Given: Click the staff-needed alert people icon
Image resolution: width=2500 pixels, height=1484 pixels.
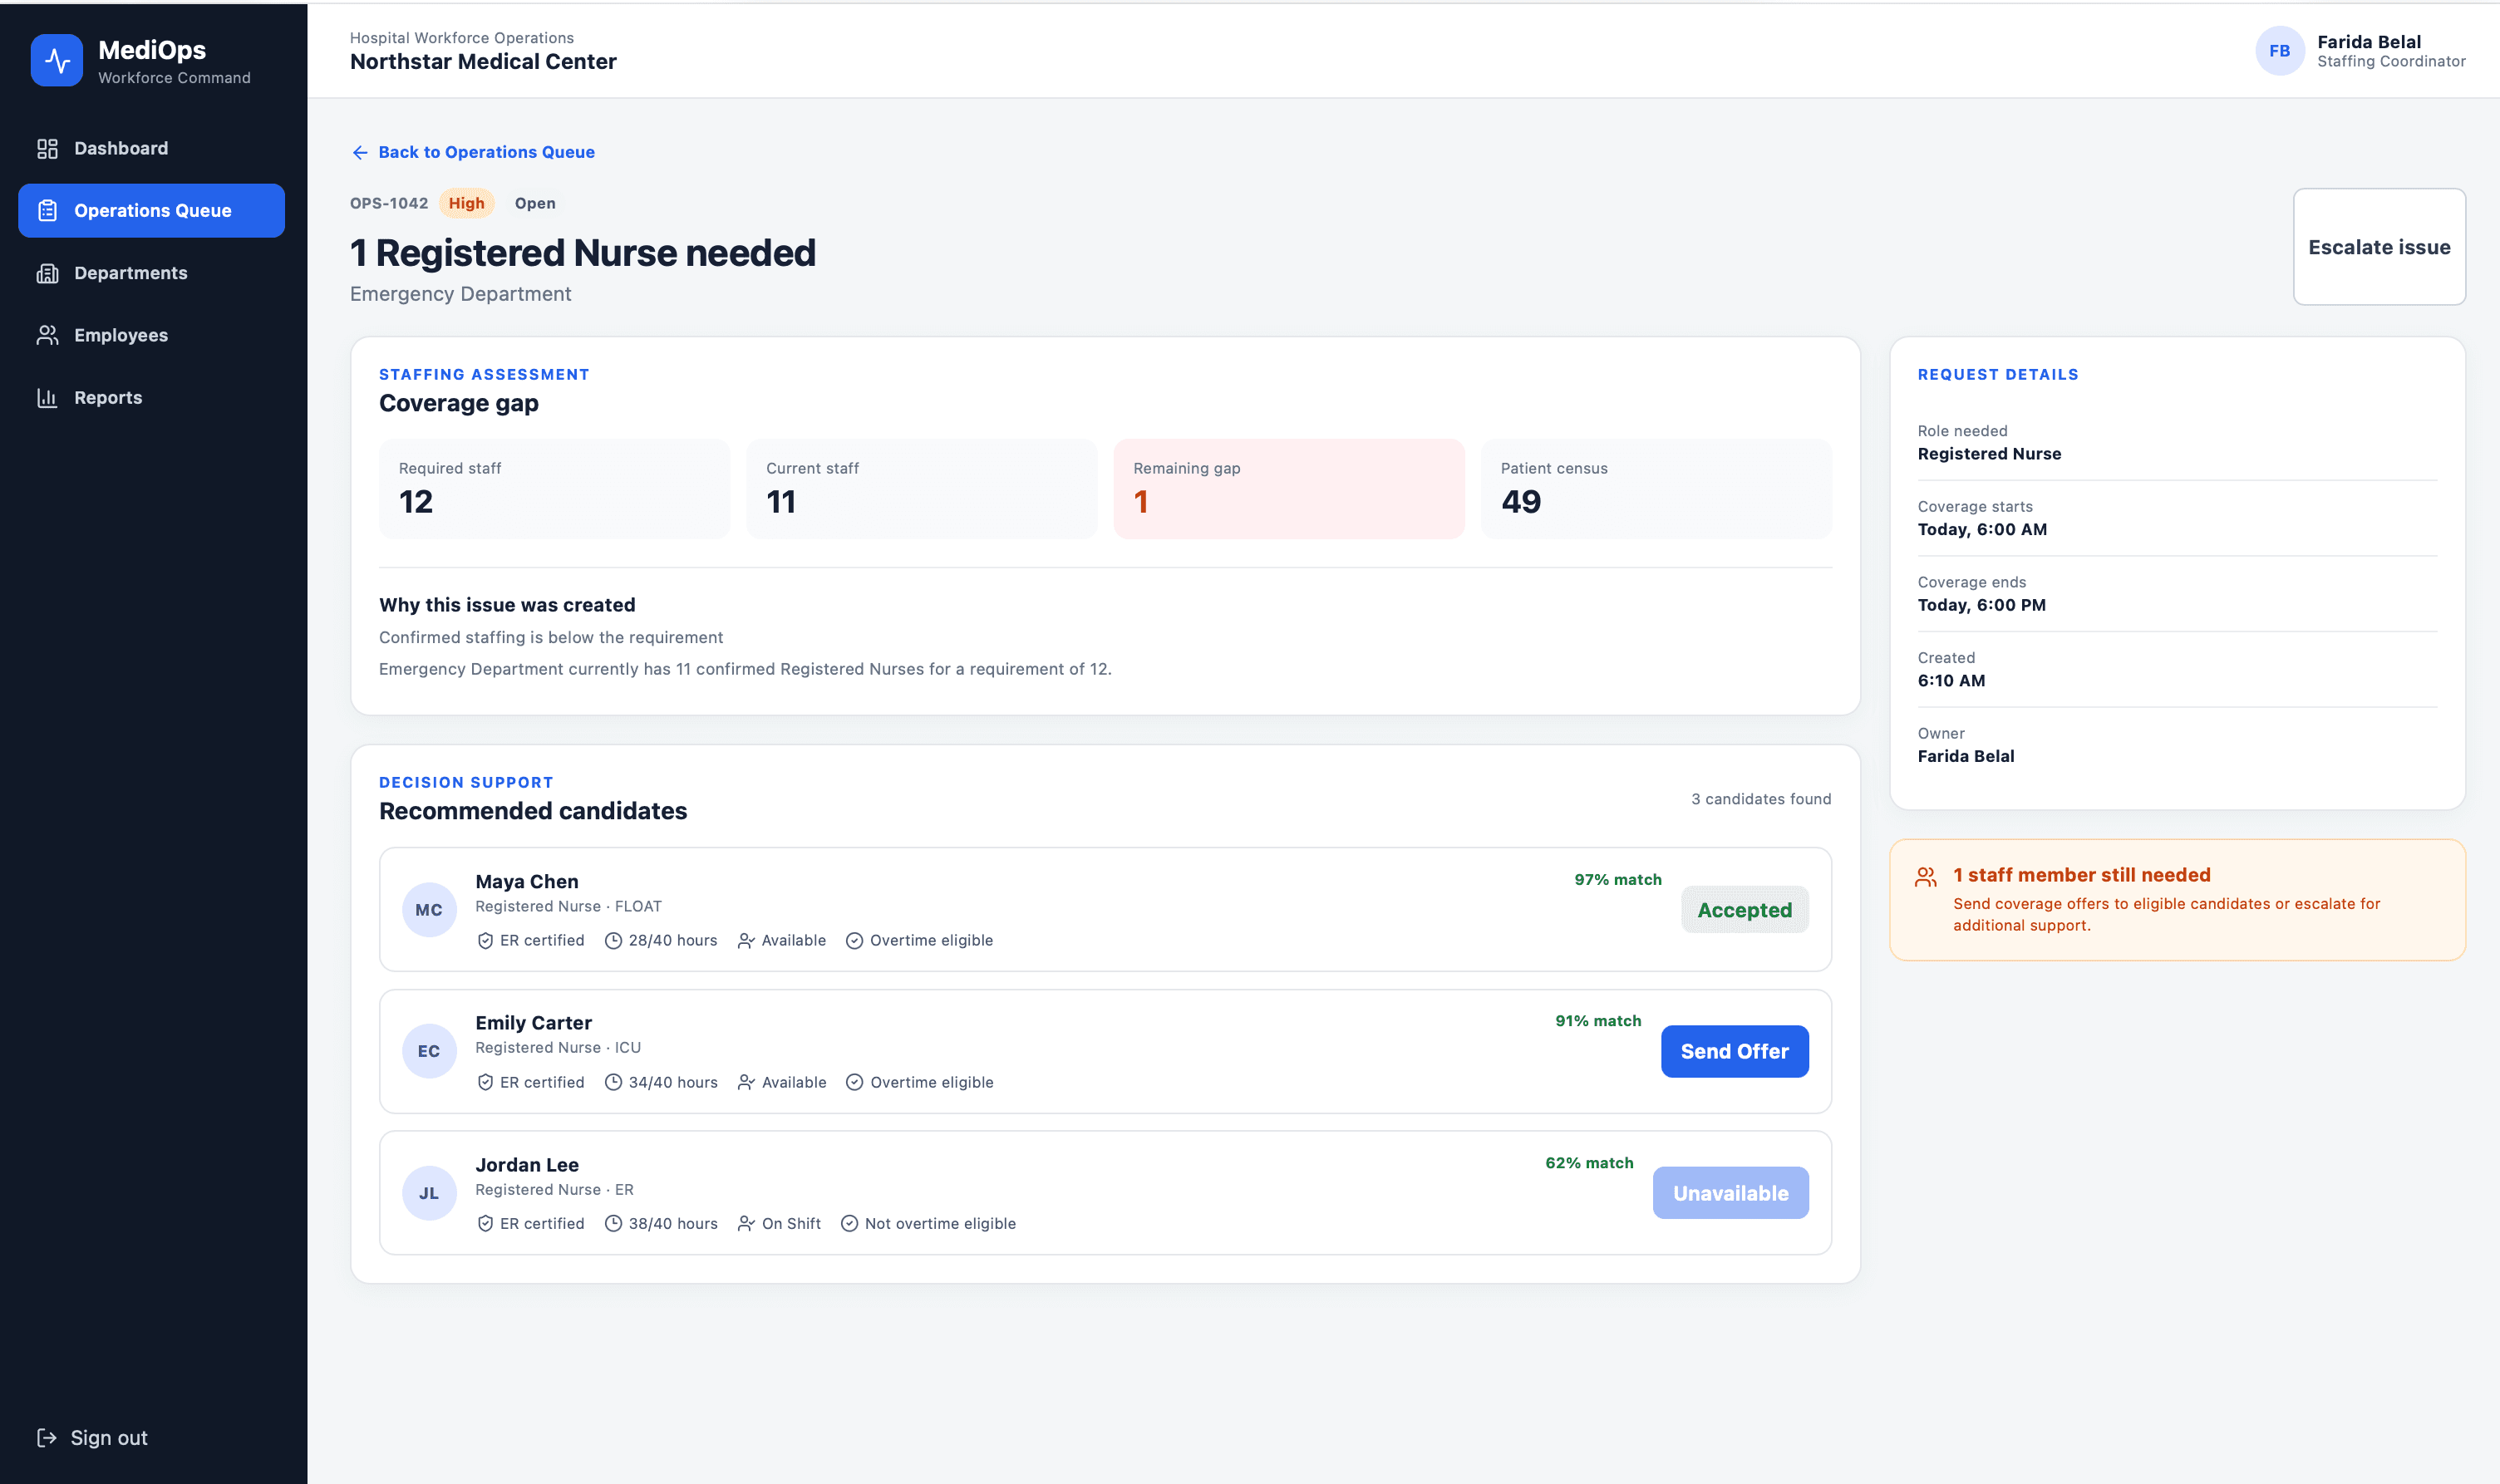Looking at the screenshot, I should 1925,877.
